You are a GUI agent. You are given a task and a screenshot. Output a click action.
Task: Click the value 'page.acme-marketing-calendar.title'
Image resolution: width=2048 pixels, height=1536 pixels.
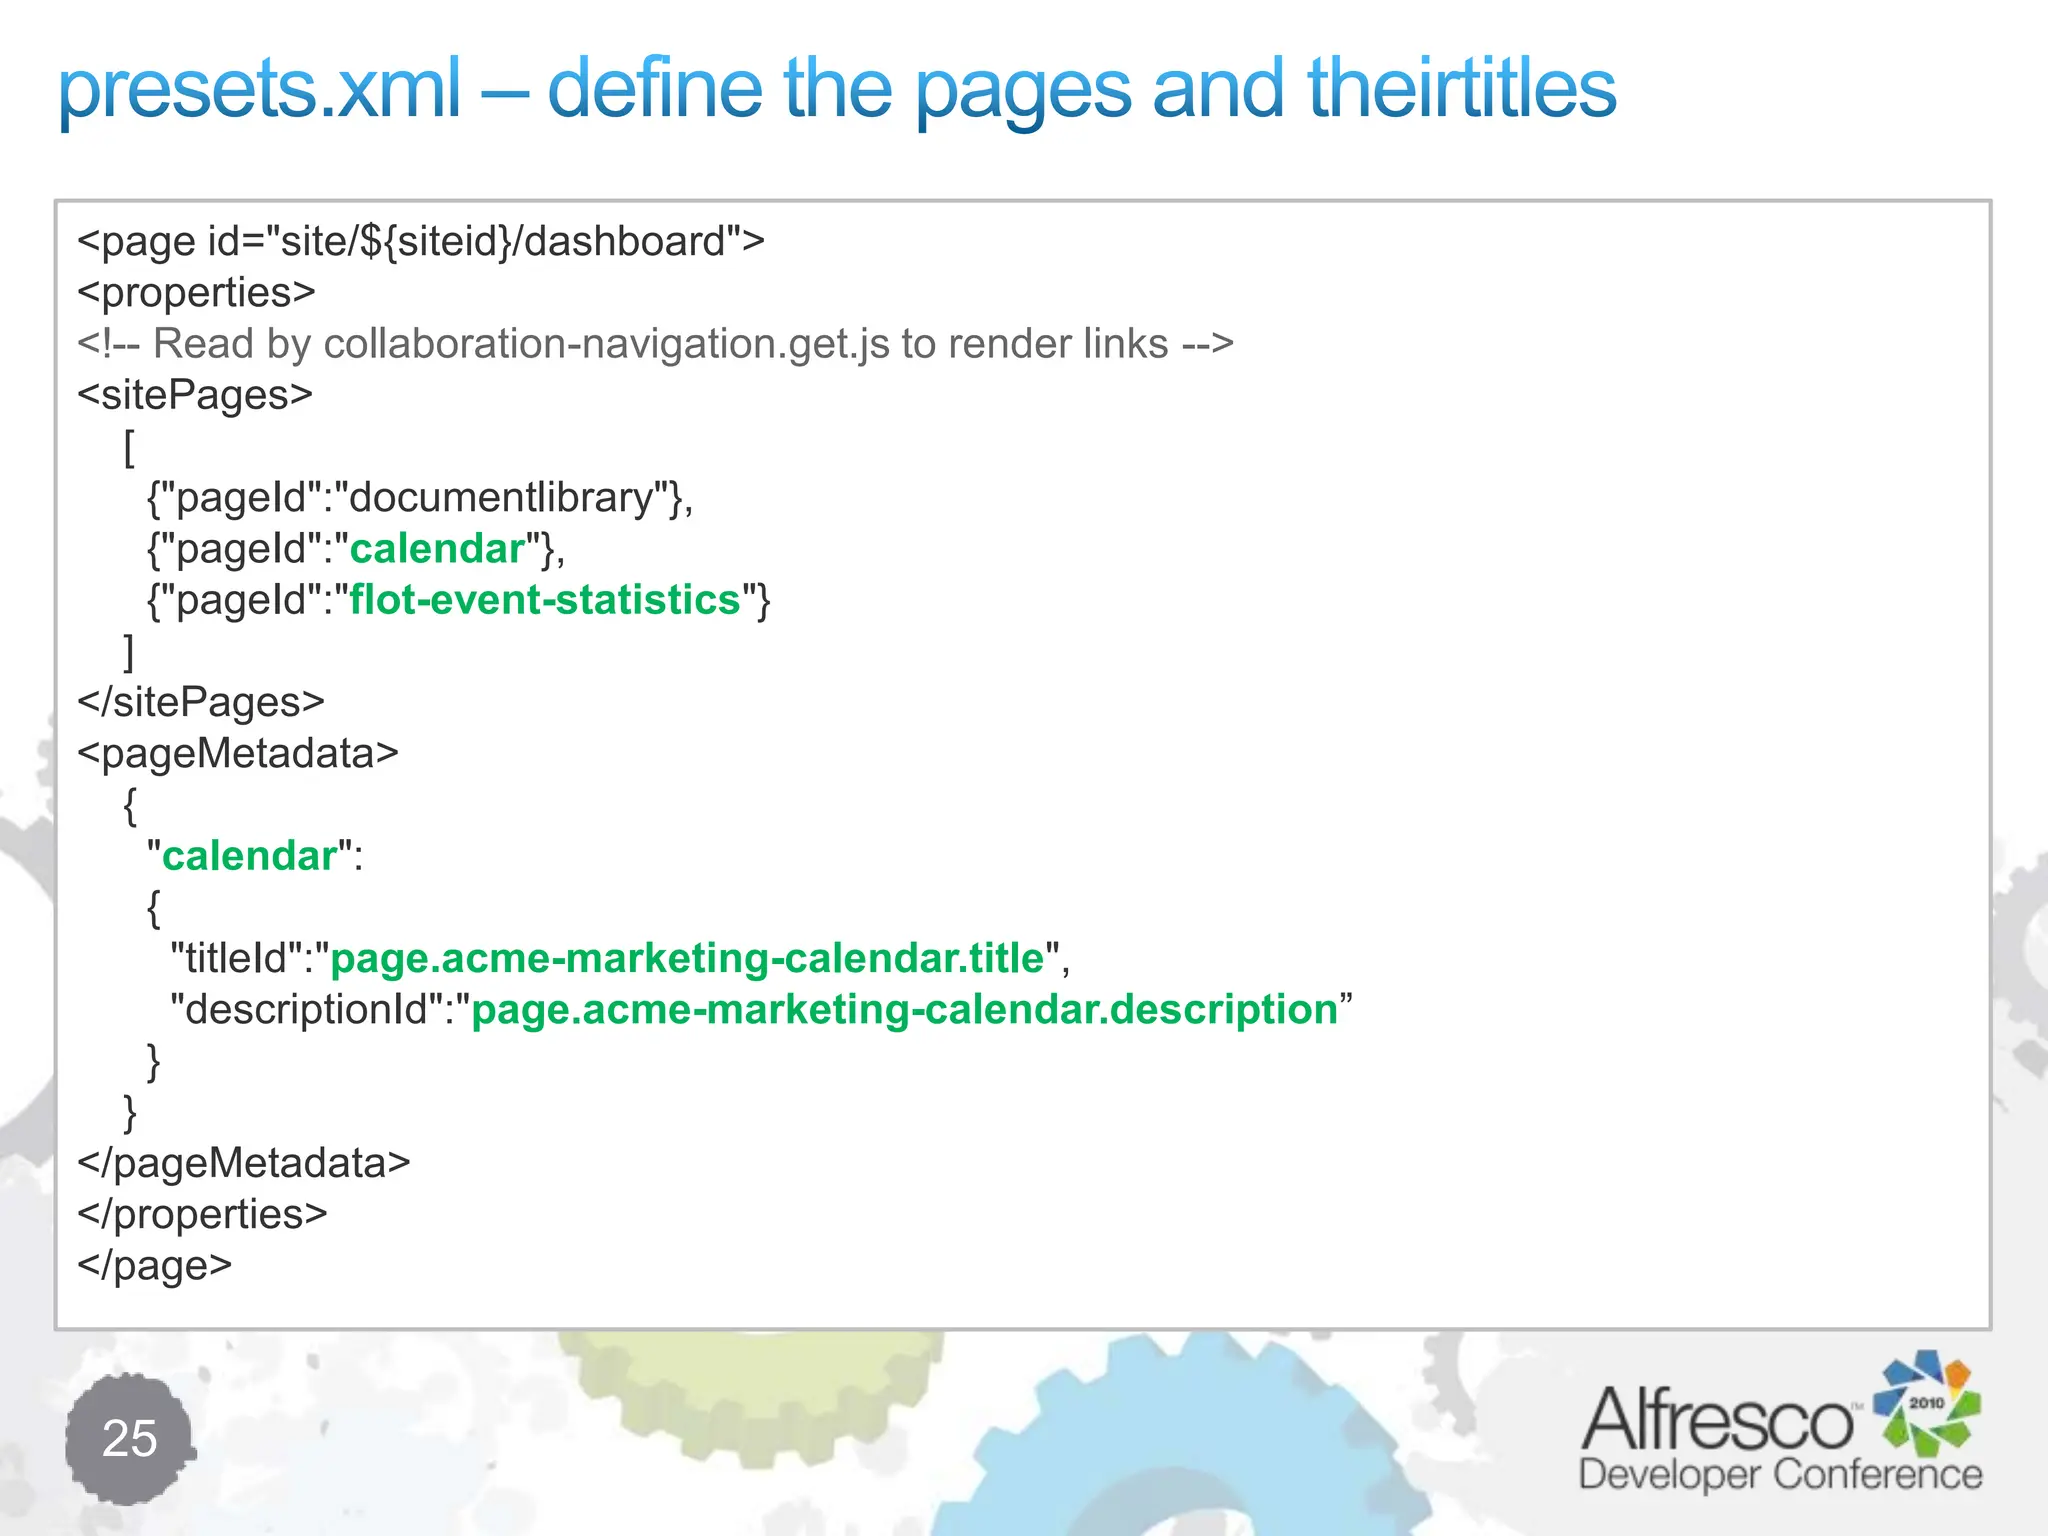(x=687, y=958)
